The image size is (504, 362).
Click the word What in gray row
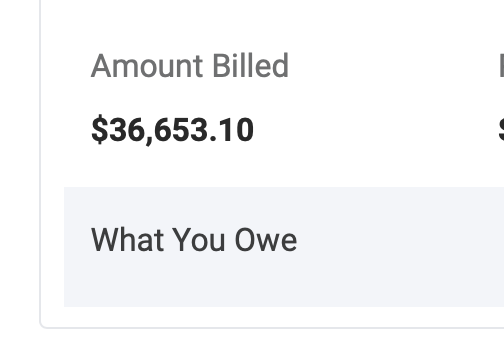point(127,239)
